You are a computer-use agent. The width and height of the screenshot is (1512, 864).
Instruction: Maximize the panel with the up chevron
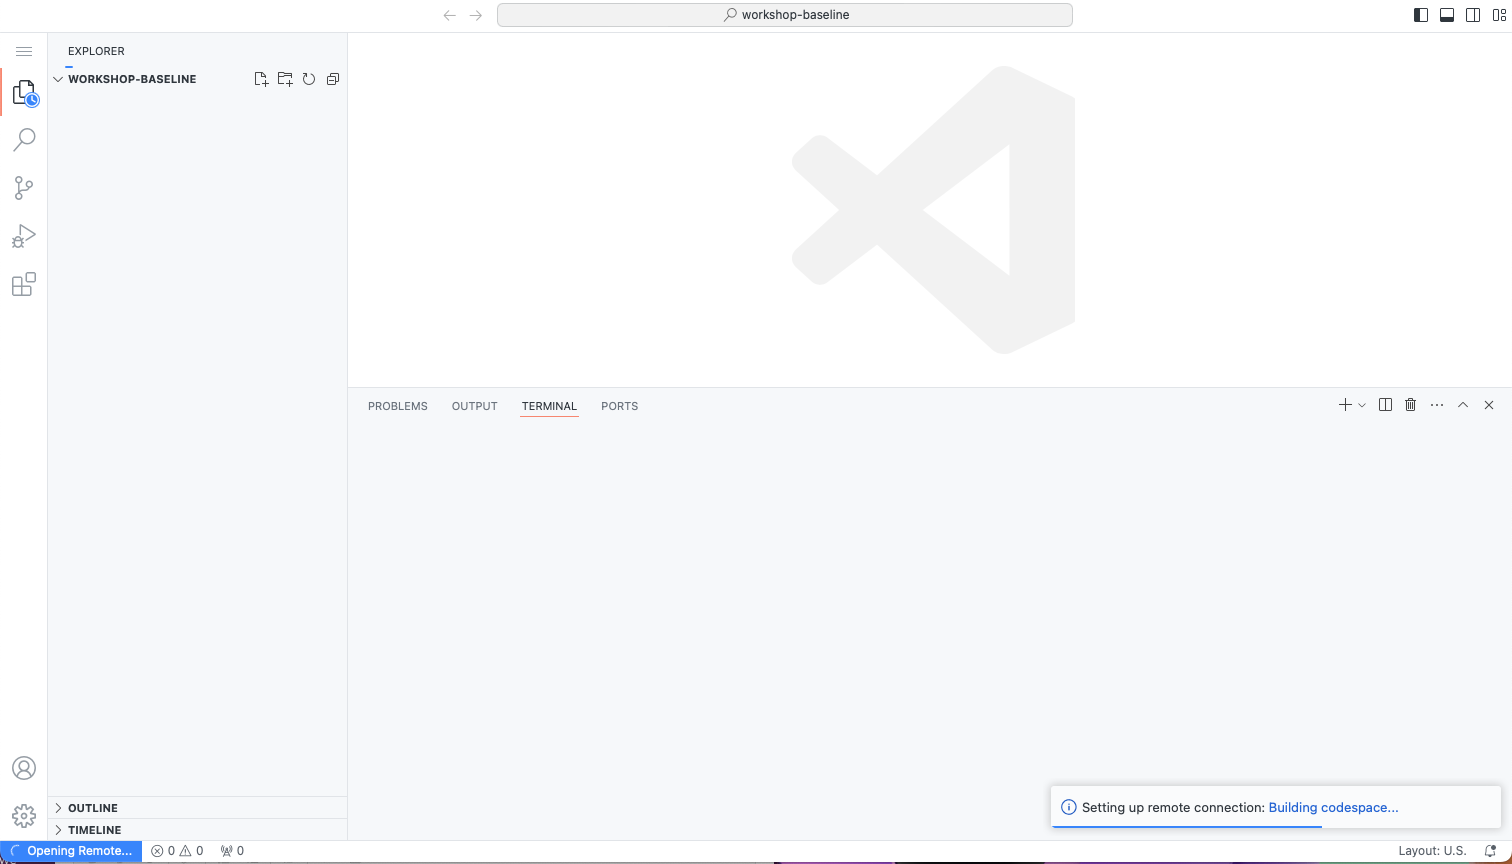(x=1463, y=405)
